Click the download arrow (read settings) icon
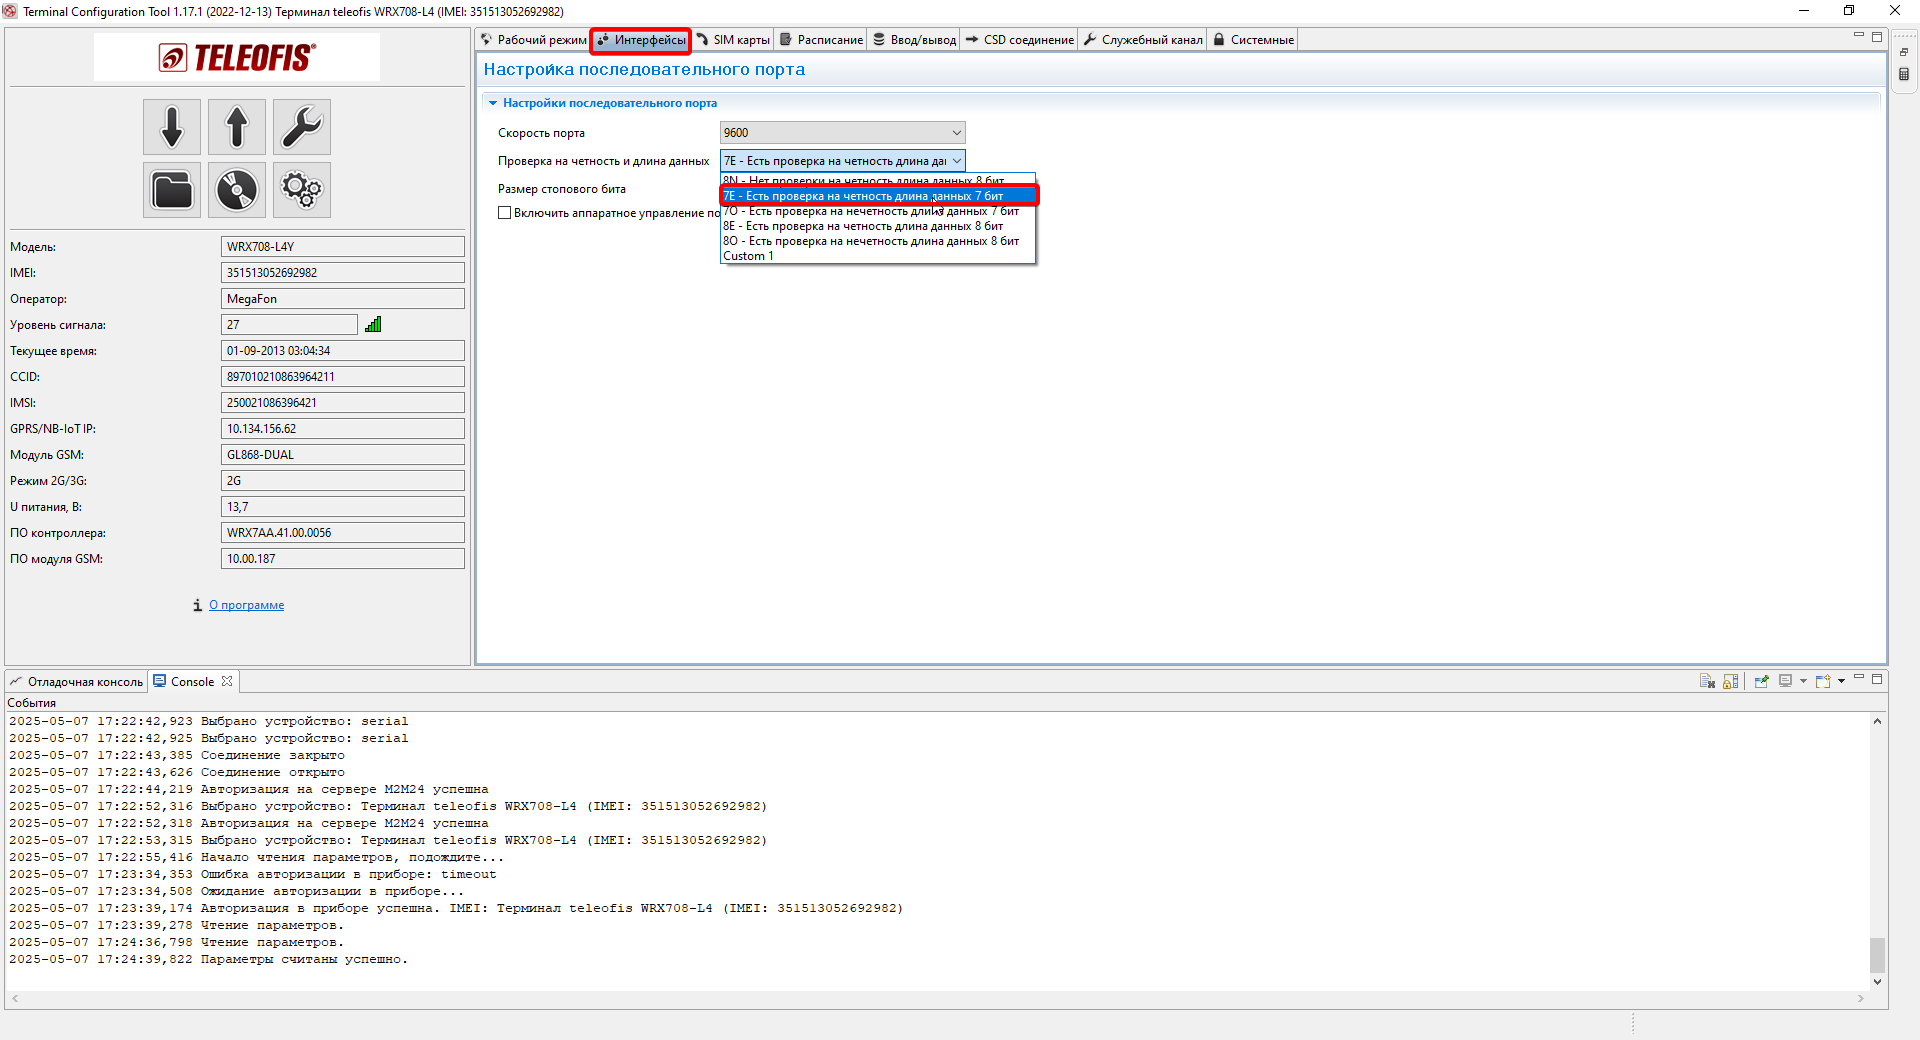Screen dimensions: 1920x1040 (172, 127)
